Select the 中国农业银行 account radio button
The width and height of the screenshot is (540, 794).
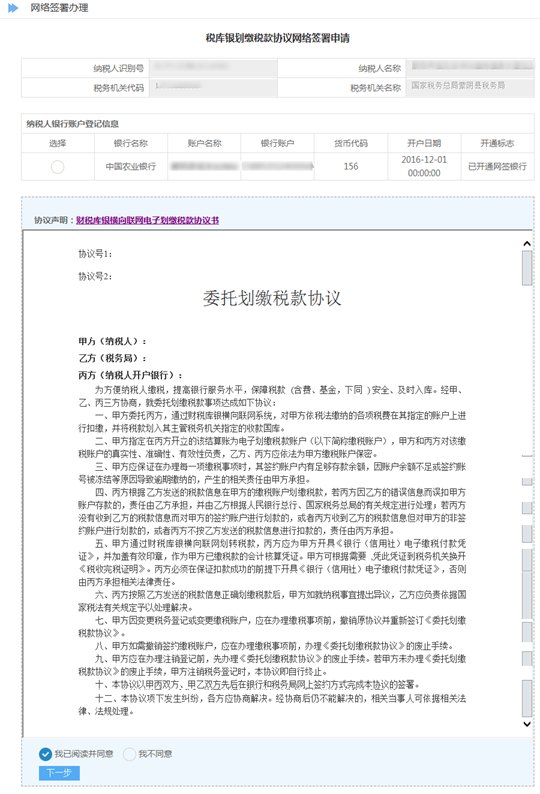point(57,167)
